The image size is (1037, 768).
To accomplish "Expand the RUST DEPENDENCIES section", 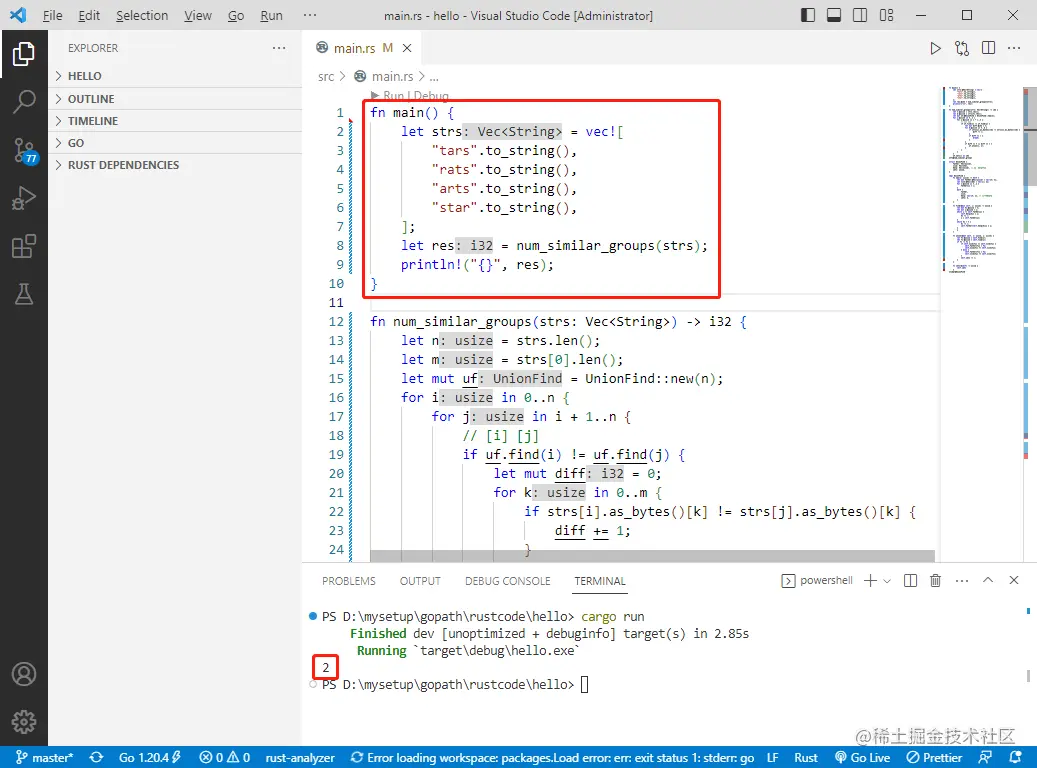I will pyautogui.click(x=175, y=165).
